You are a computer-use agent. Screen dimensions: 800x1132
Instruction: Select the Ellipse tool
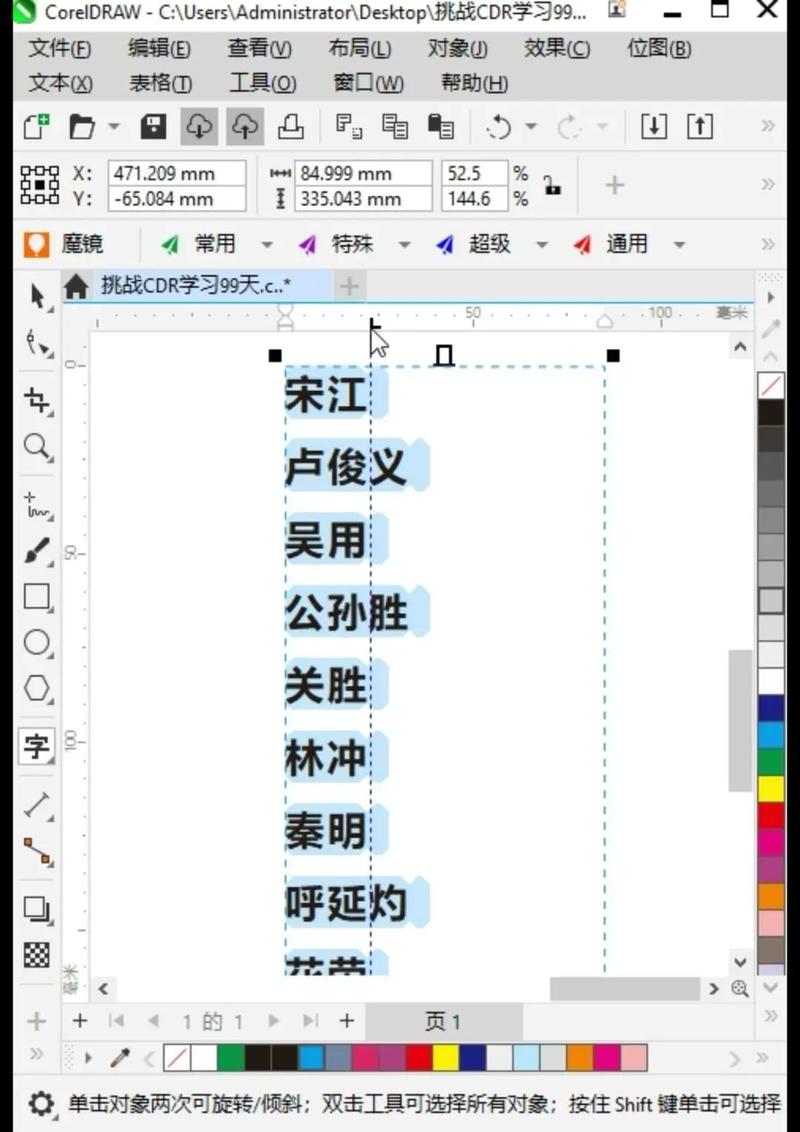pyautogui.click(x=36, y=644)
